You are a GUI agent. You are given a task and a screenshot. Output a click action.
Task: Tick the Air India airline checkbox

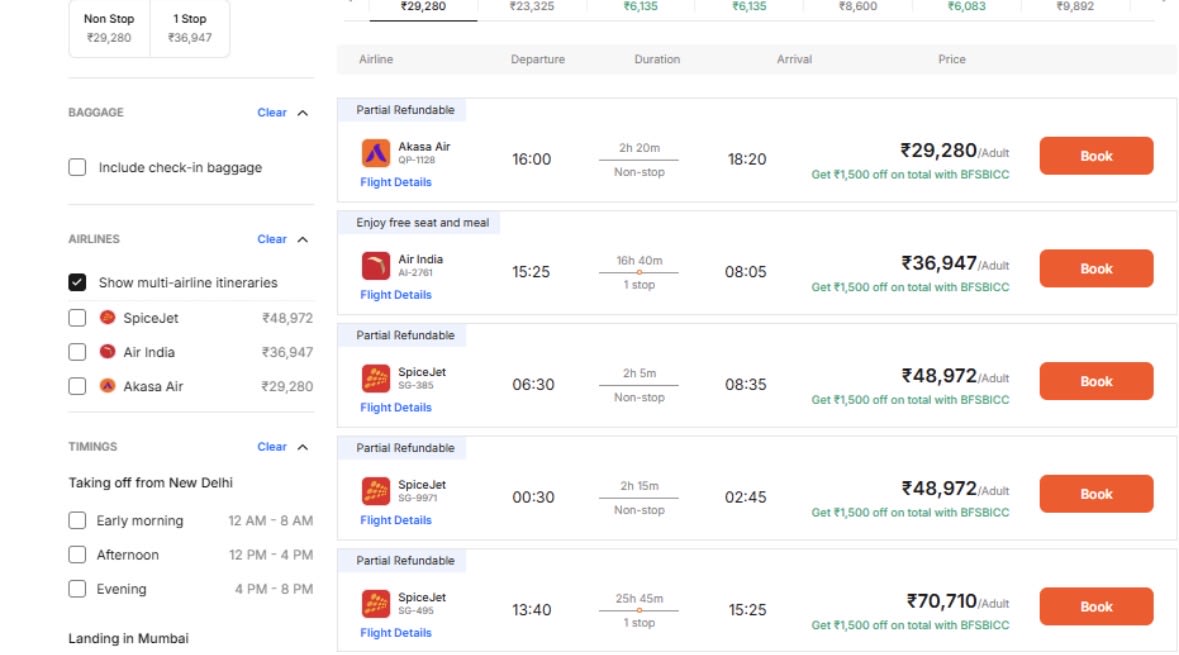tap(77, 352)
